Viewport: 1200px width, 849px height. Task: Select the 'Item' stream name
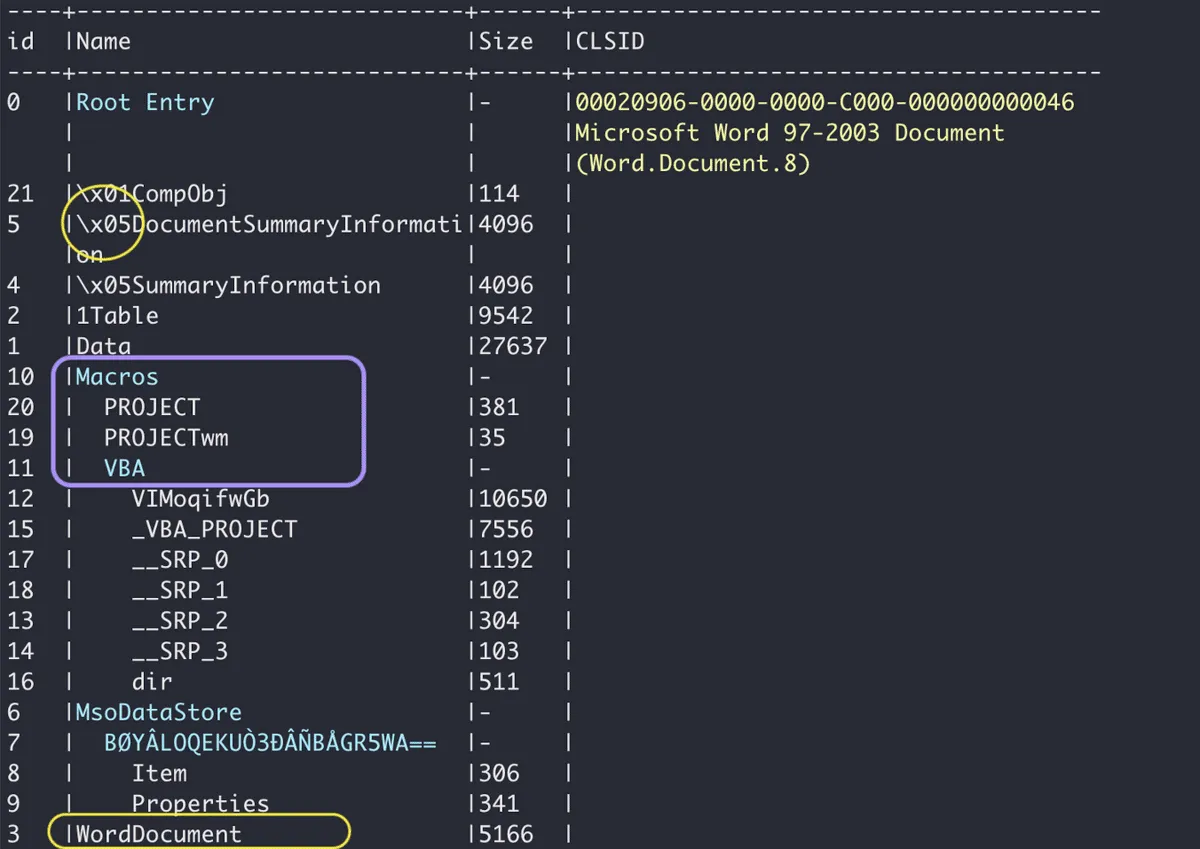point(159,773)
